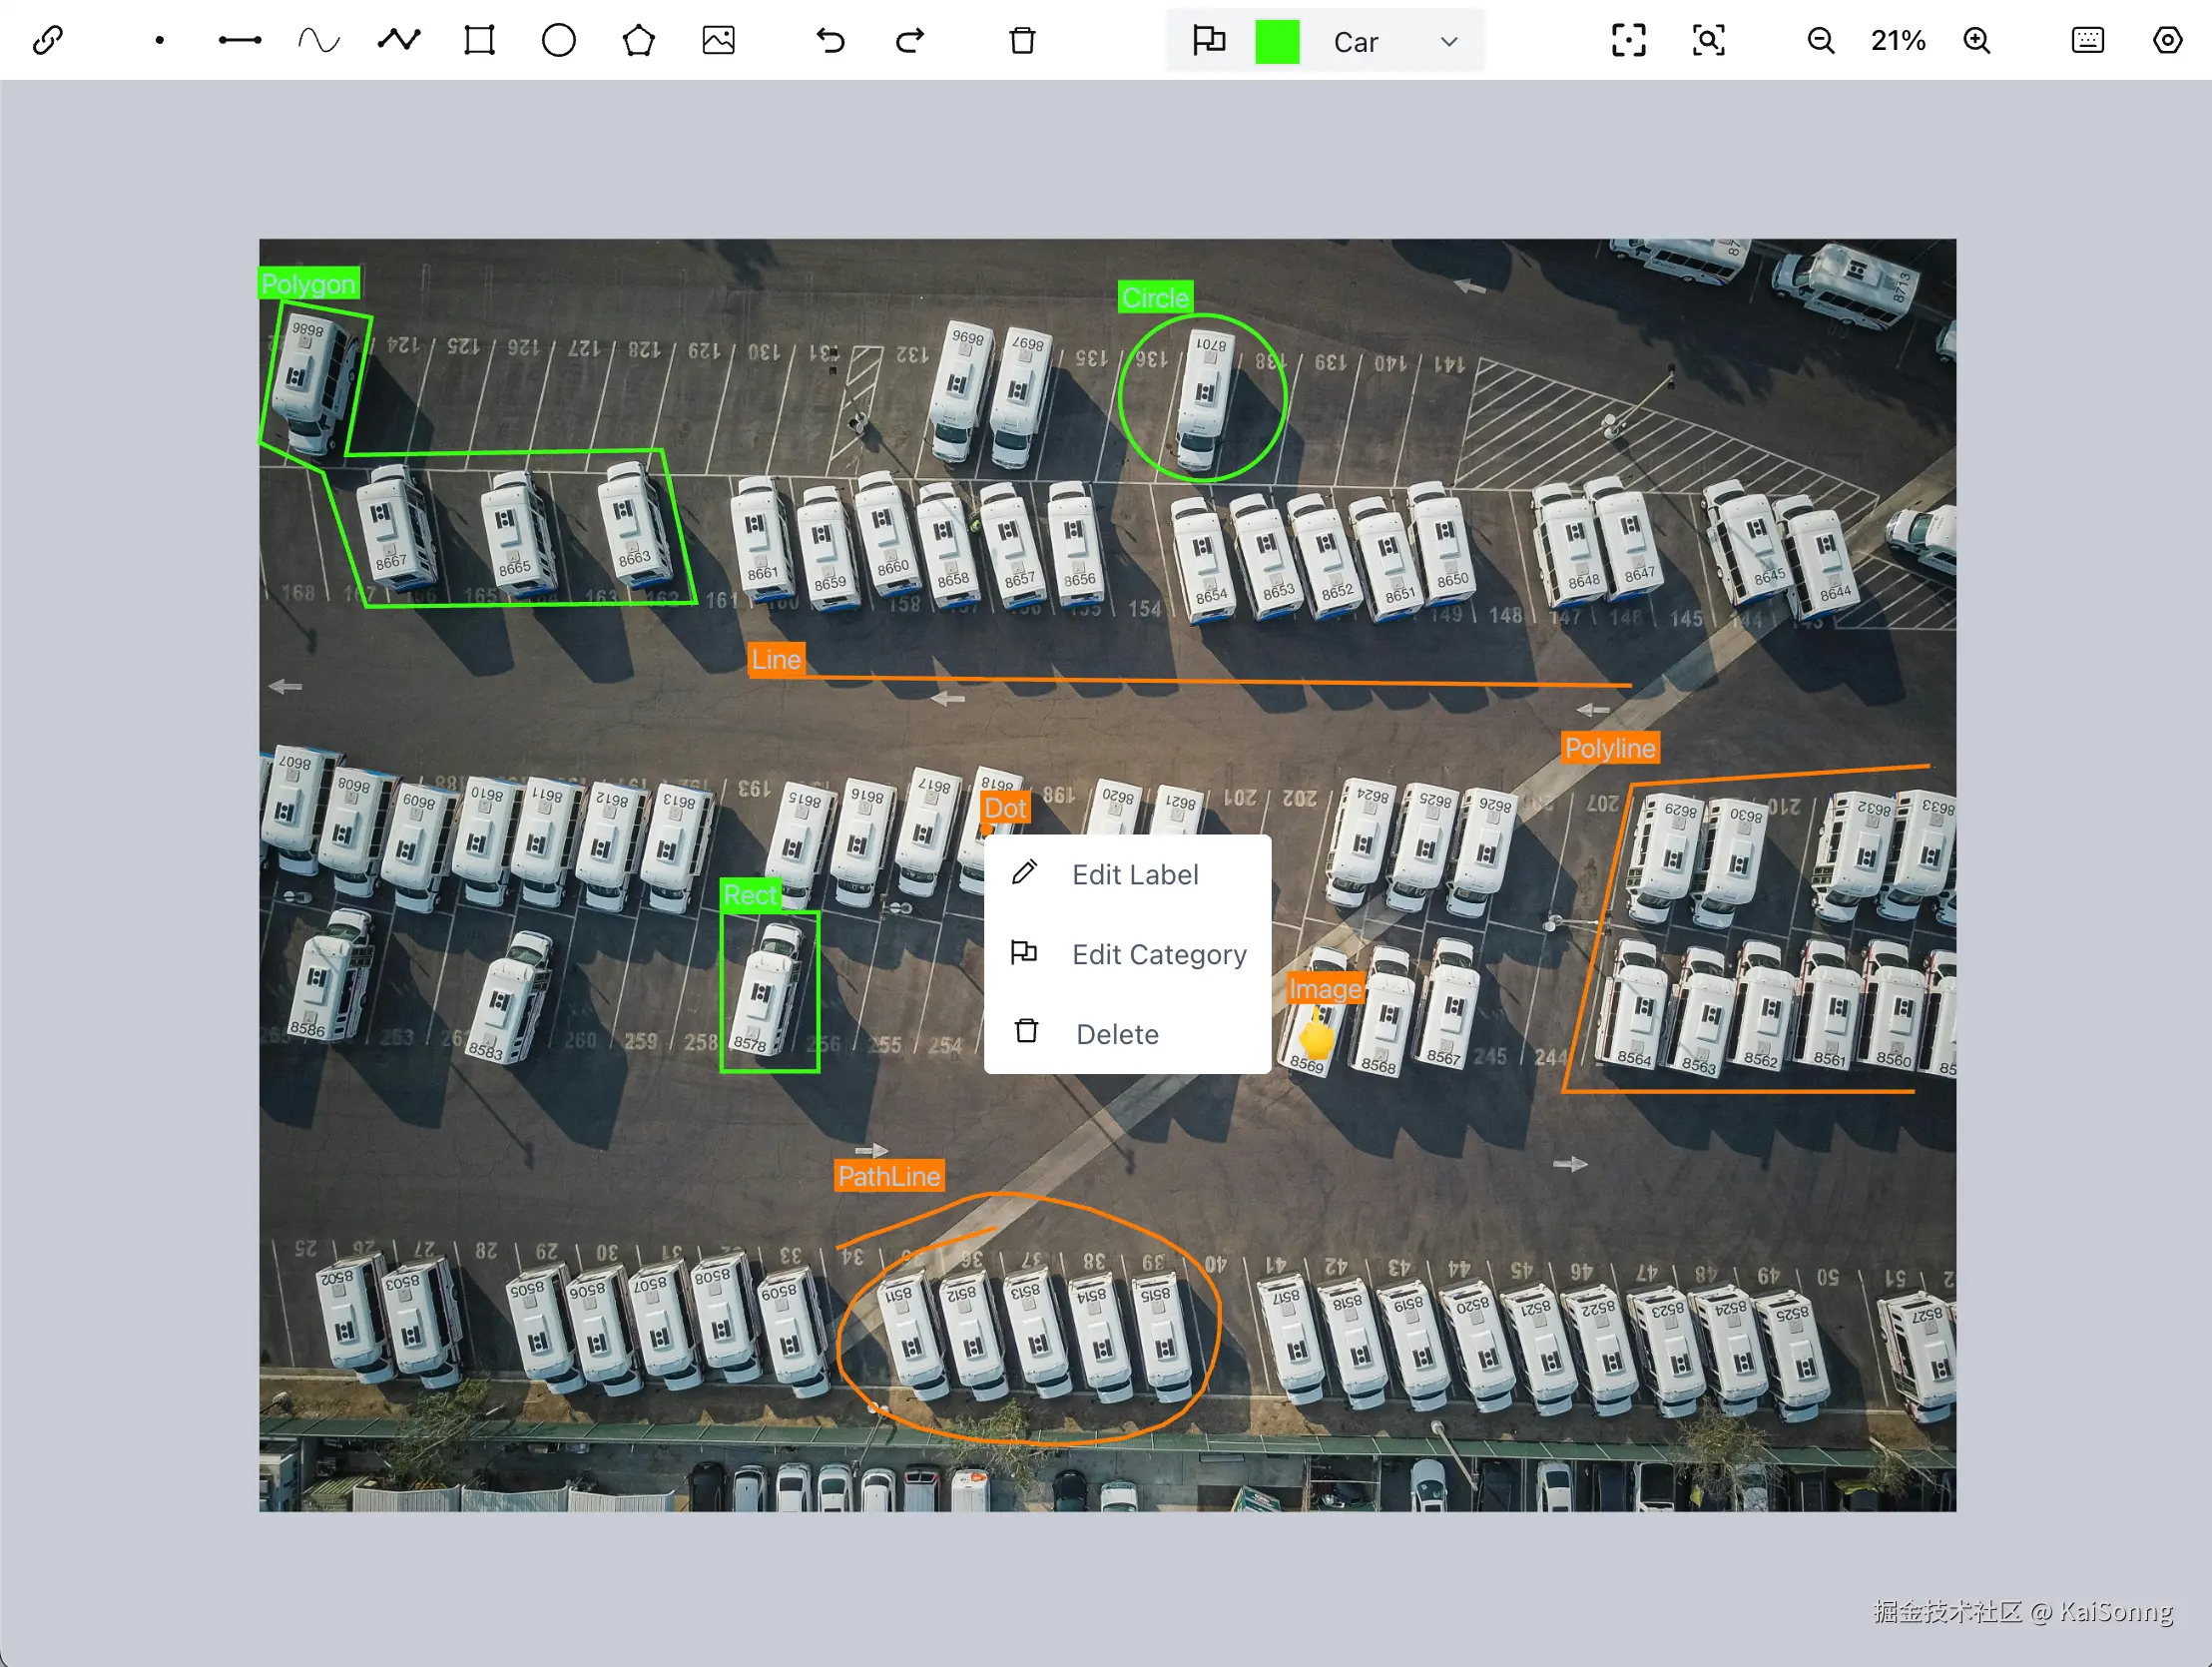This screenshot has width=2212, height=1667.
Task: Select the Polygon tool
Action: pyautogui.click(x=638, y=41)
